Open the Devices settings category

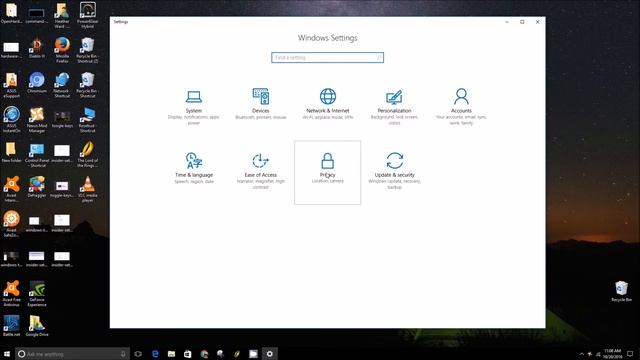(261, 104)
